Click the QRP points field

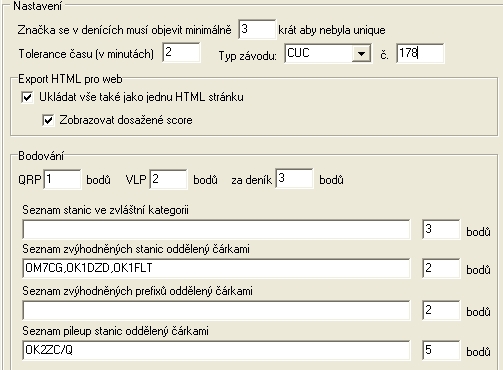(62, 179)
